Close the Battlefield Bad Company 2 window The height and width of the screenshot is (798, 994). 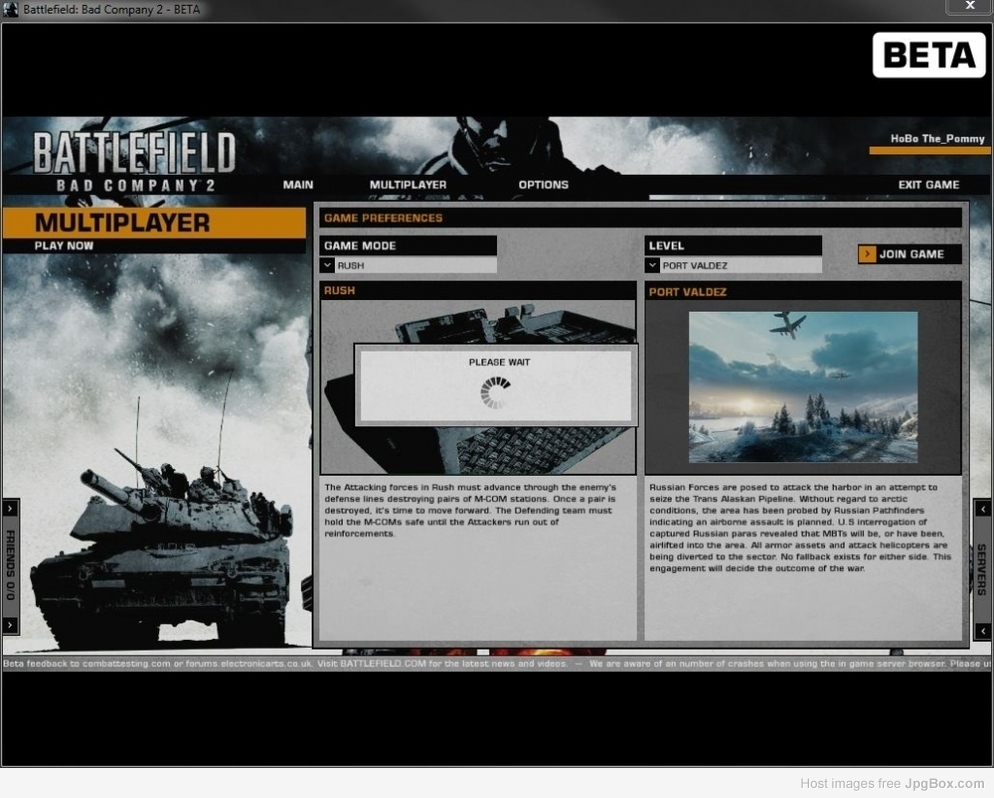(969, 6)
